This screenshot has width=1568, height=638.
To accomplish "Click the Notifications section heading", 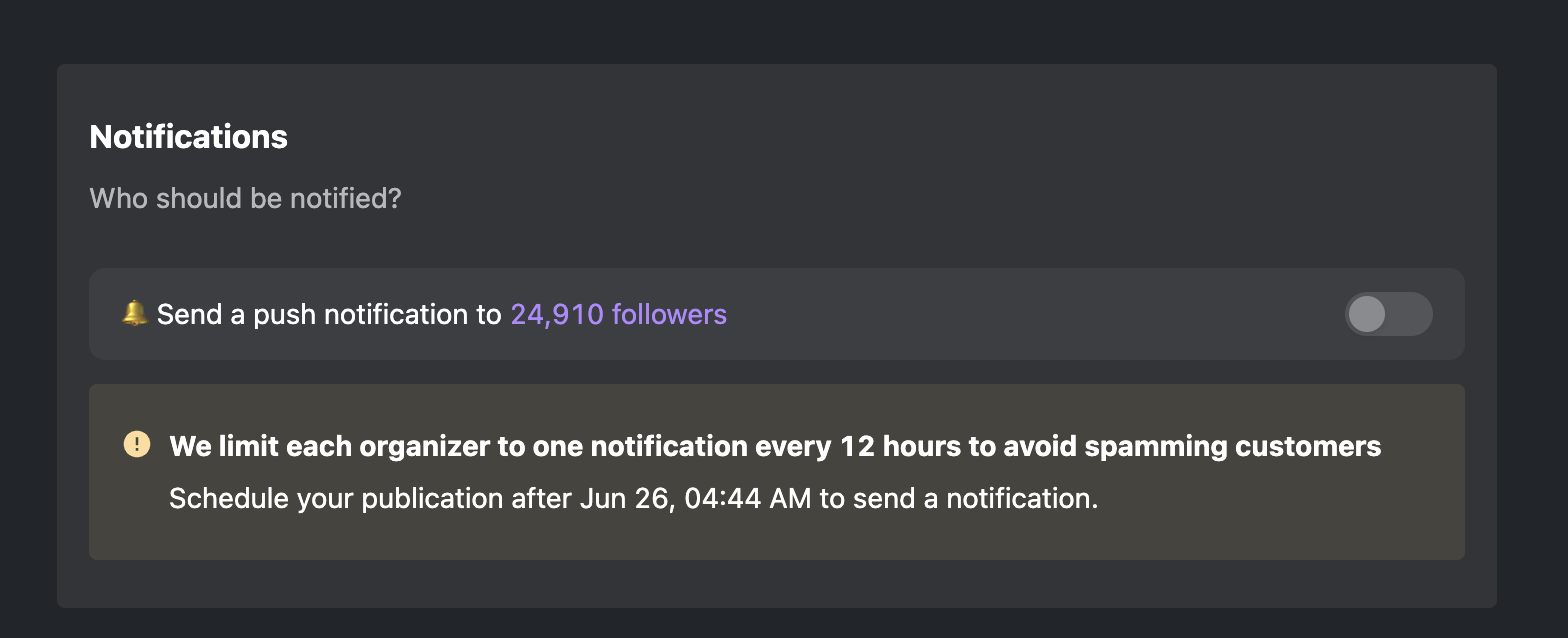I will click(189, 137).
